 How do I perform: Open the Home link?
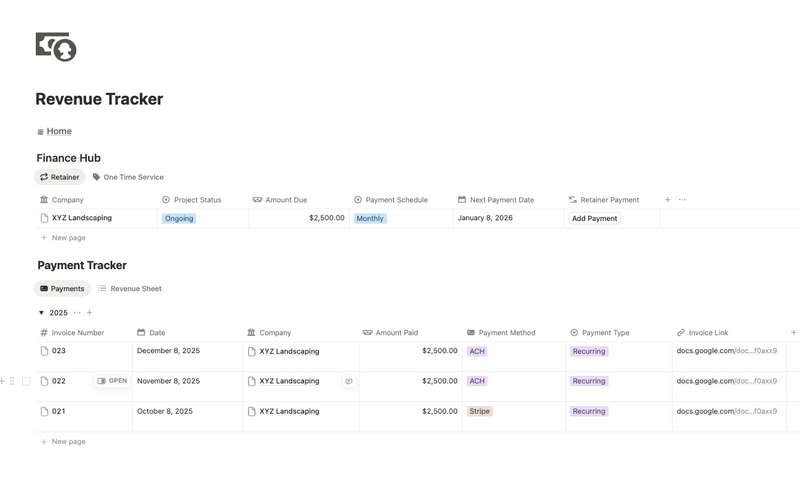point(59,131)
